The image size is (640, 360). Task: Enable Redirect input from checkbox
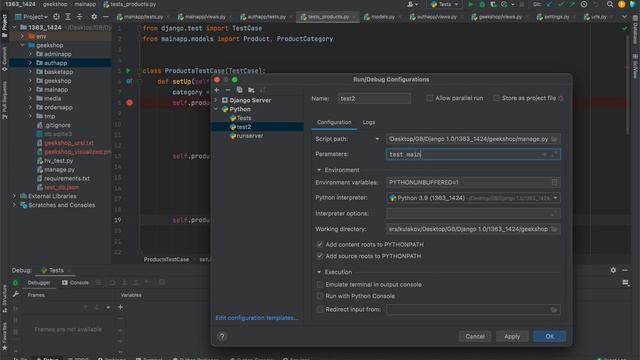tap(320, 309)
